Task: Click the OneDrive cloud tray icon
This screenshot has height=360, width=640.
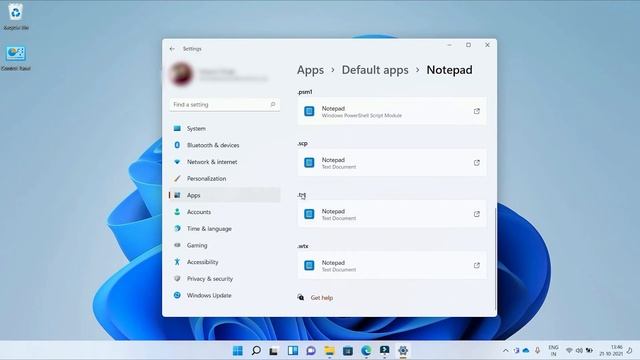Action: click(526, 351)
